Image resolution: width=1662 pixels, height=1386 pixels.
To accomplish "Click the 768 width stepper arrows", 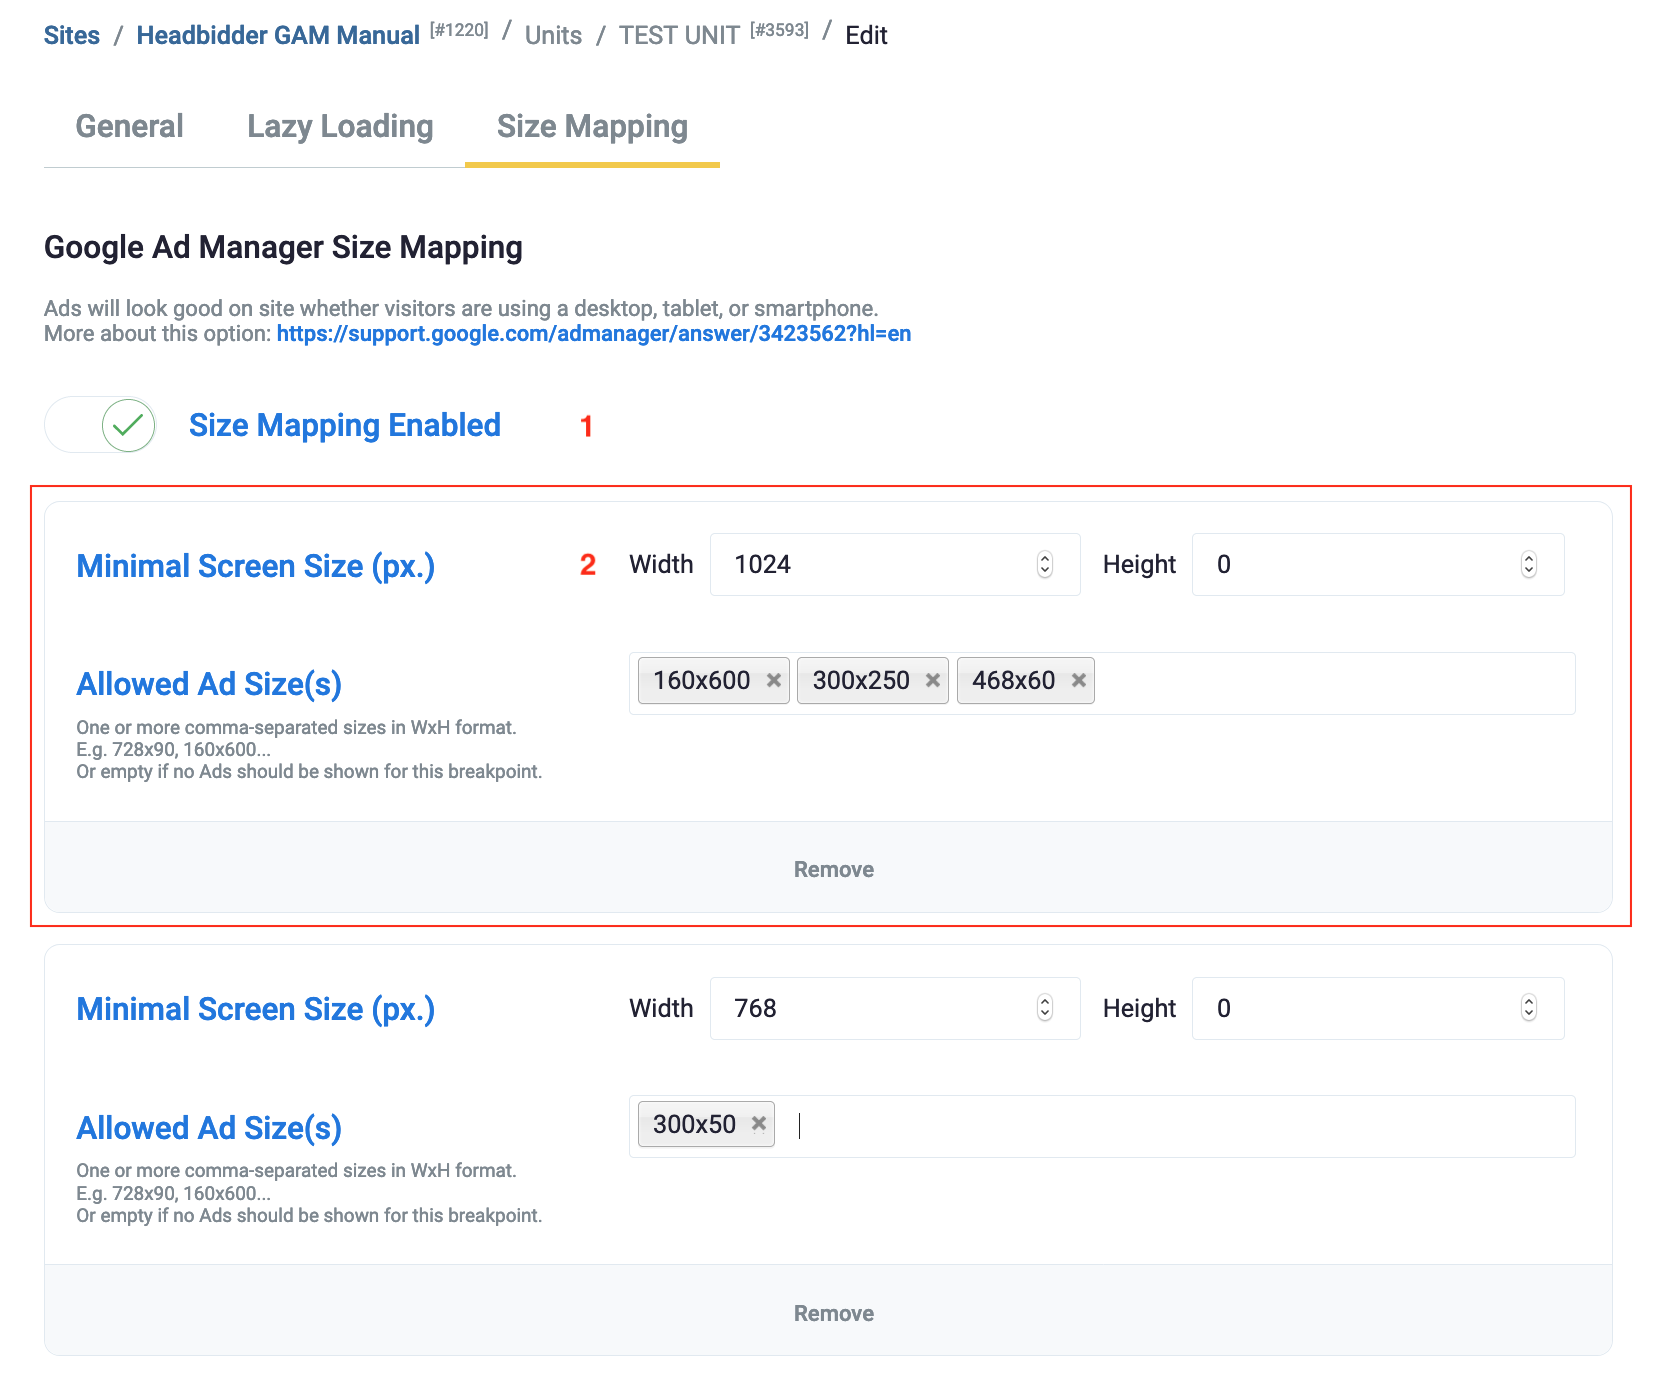I will [1044, 1008].
